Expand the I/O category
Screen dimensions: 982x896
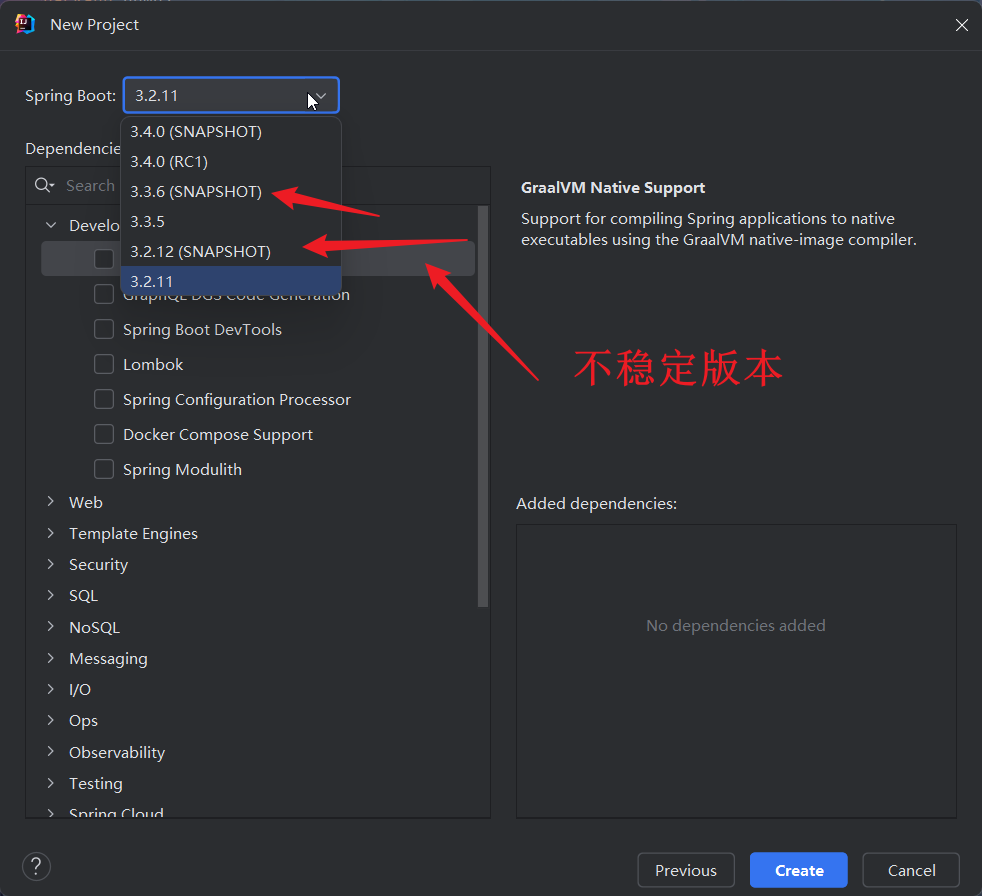[51, 689]
